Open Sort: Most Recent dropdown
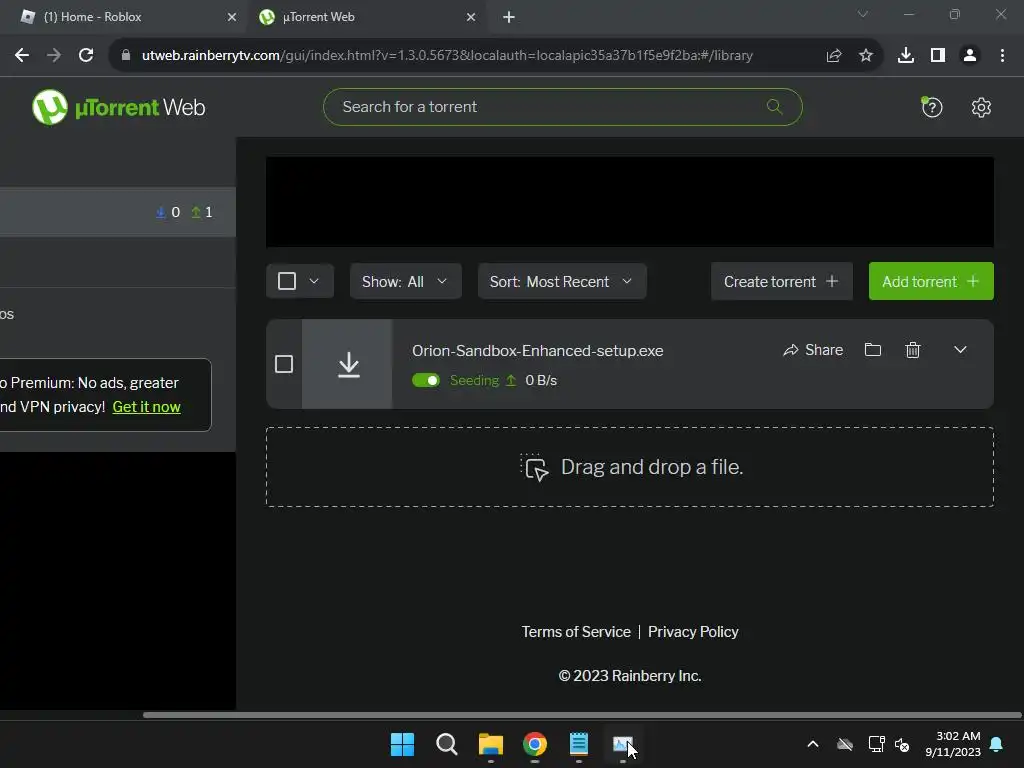The image size is (1024, 768). point(562,281)
